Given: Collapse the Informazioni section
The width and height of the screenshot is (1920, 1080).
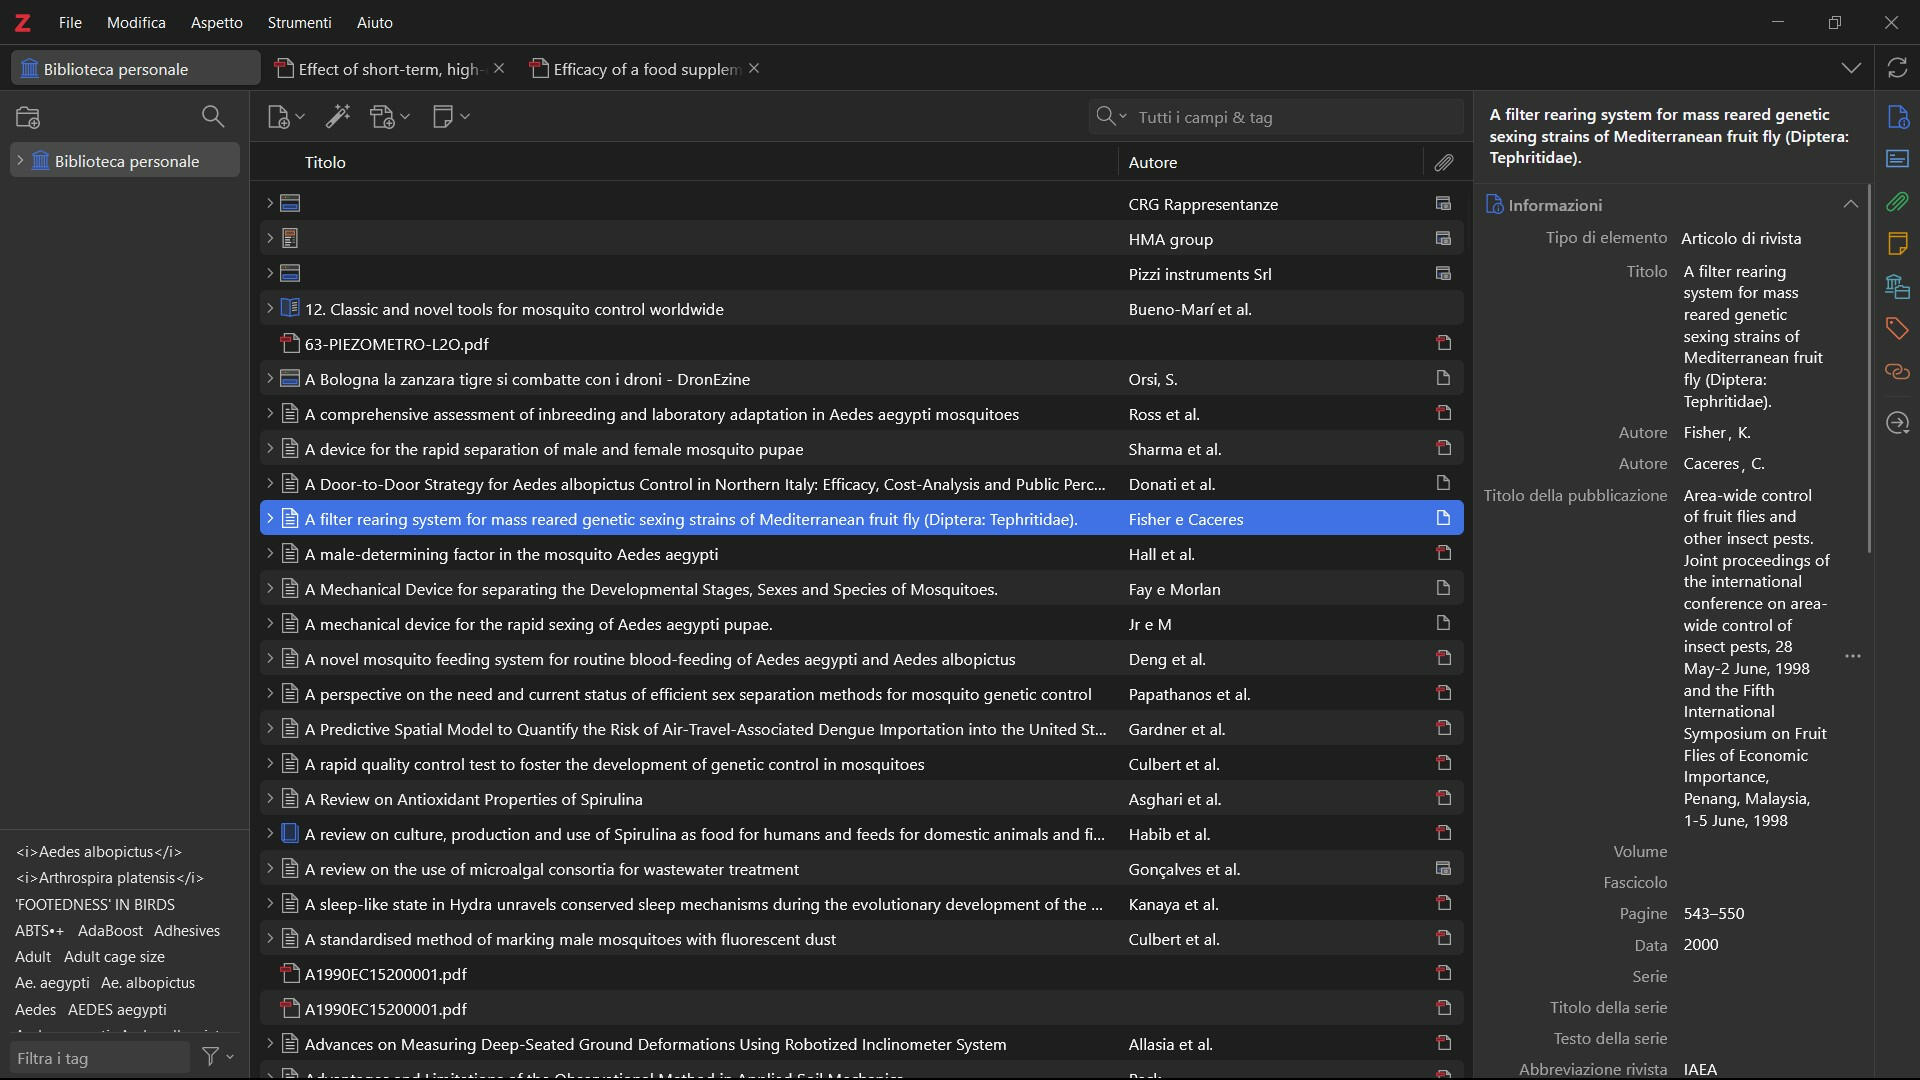Looking at the screenshot, I should [x=1850, y=204].
